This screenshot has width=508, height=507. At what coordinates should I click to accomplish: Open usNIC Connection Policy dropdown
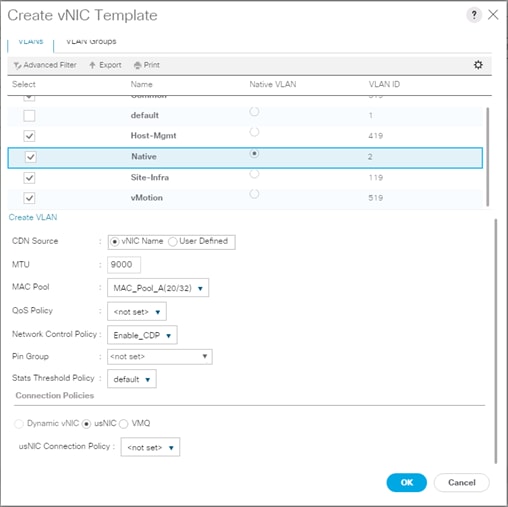pos(150,447)
